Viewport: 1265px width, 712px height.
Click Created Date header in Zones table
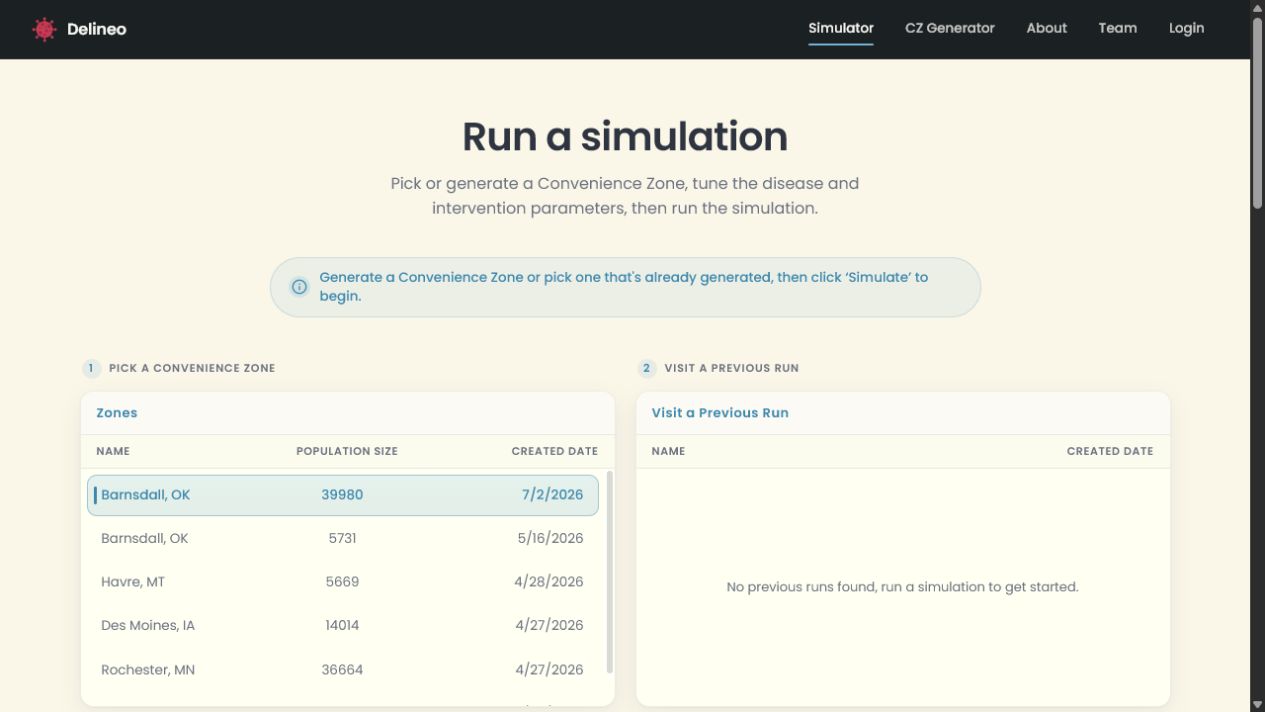pos(555,451)
